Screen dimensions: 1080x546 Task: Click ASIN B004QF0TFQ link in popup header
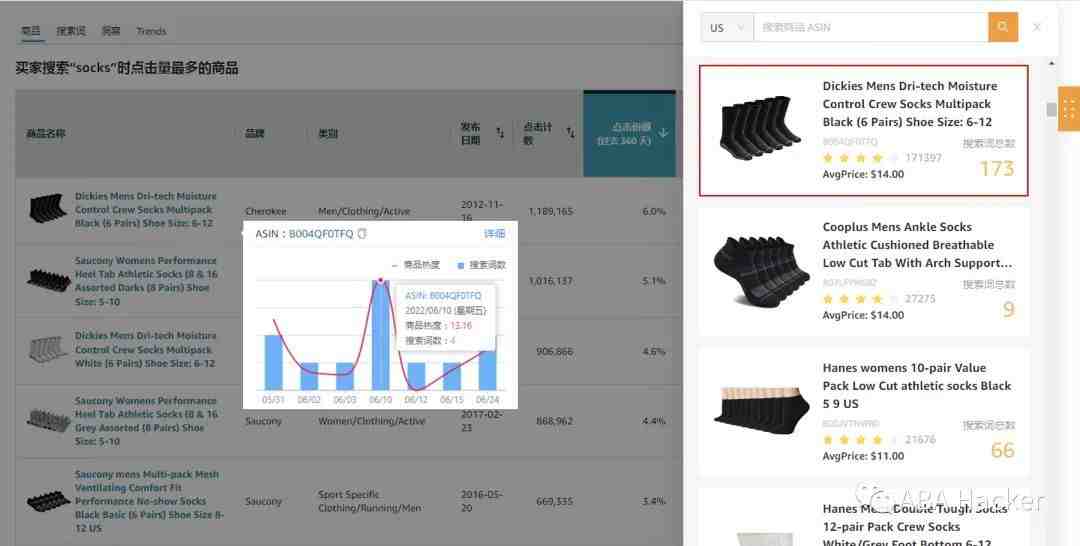click(320, 233)
